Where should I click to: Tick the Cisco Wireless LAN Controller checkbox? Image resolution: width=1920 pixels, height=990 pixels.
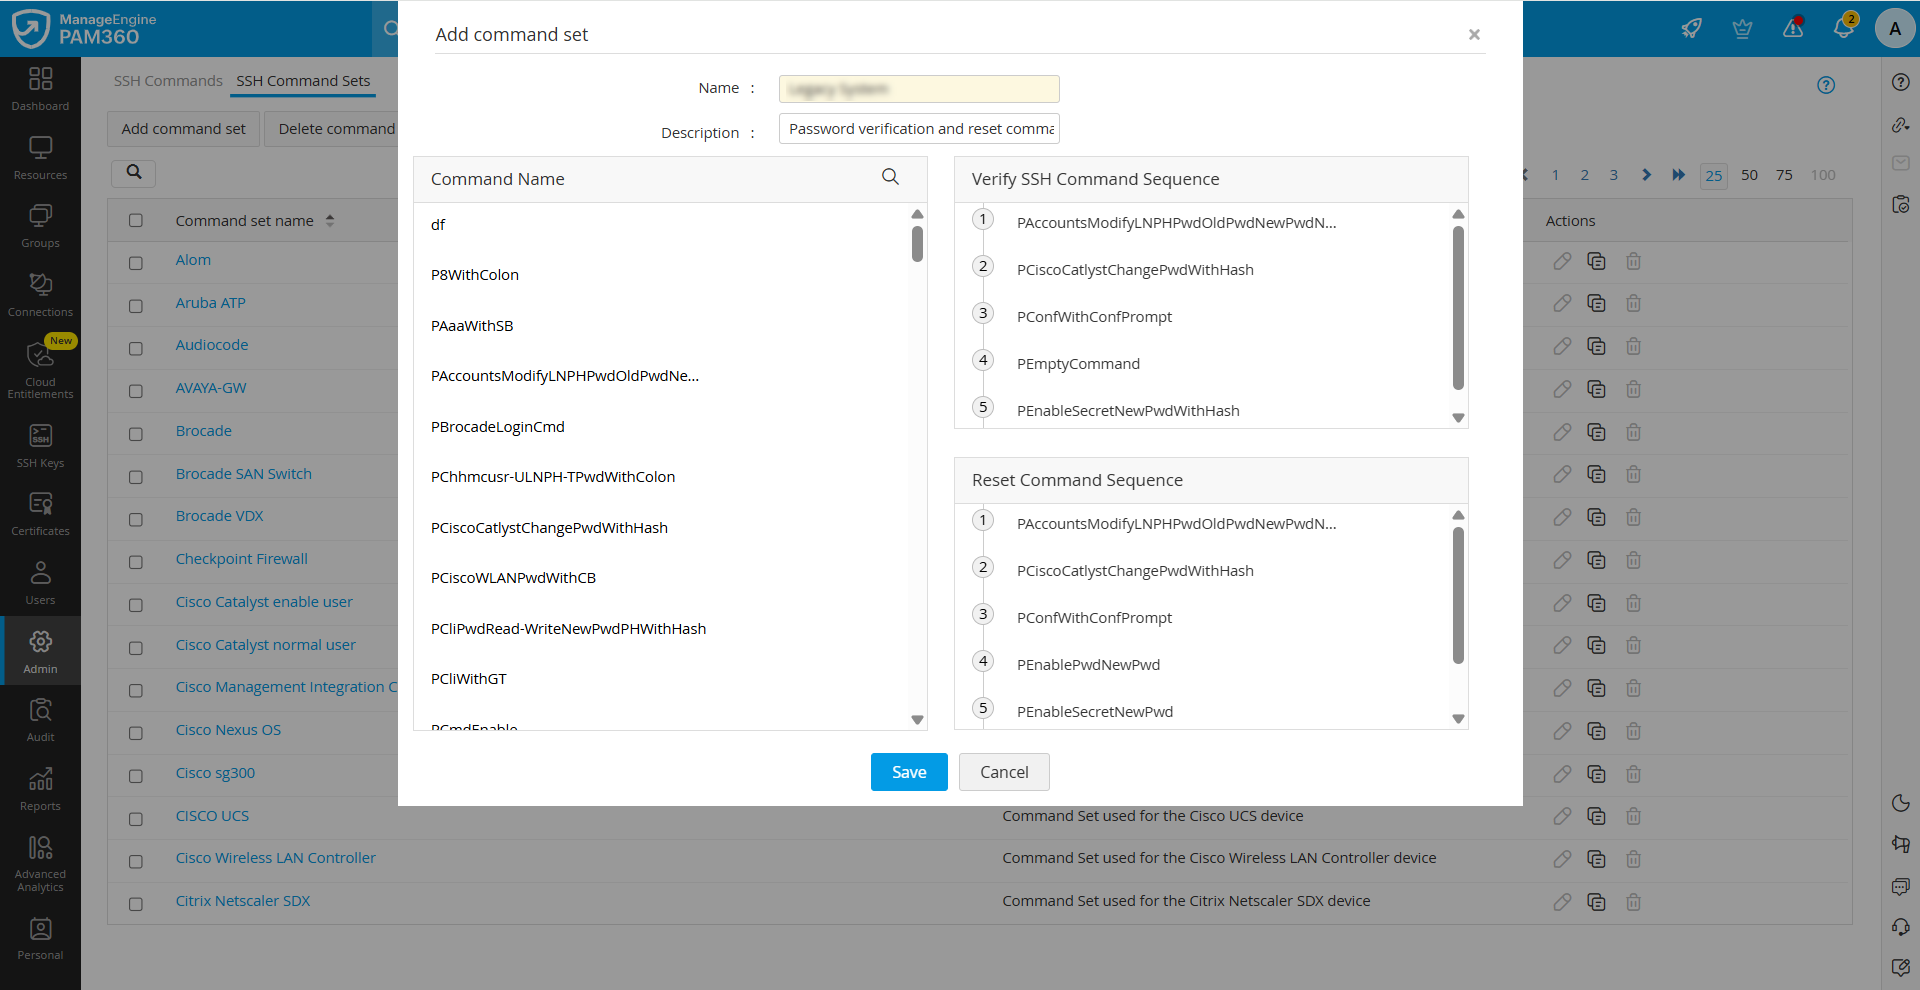(136, 861)
